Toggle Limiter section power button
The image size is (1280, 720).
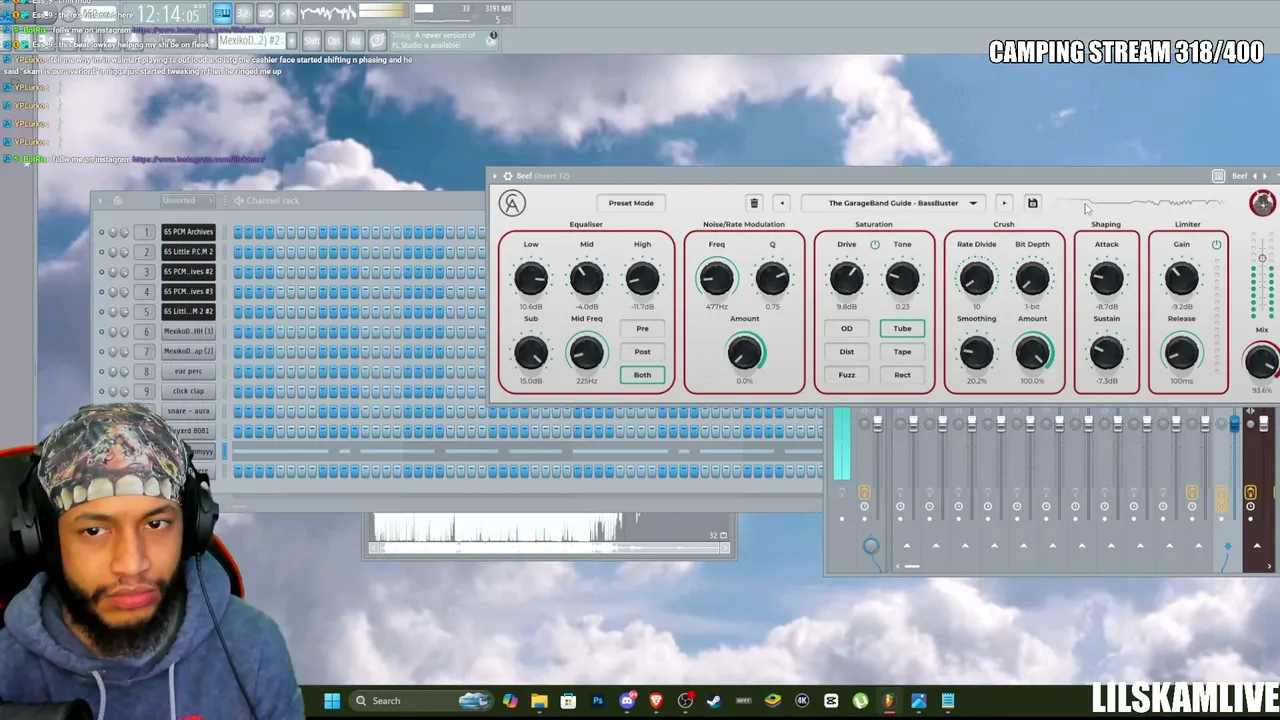[1216, 244]
